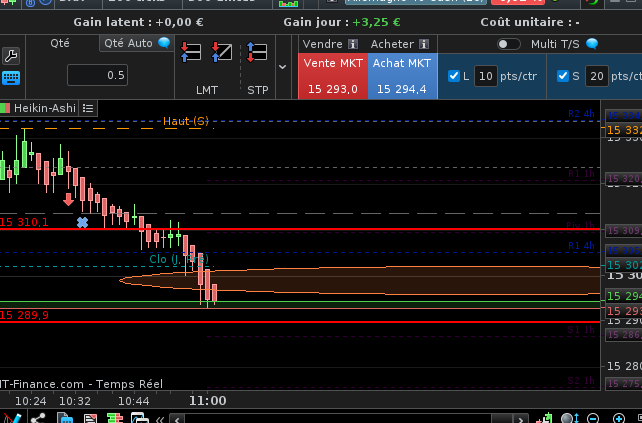Click the teal 15 302 price tag
Image resolution: width=642 pixels, height=423 pixels.
tap(624, 265)
